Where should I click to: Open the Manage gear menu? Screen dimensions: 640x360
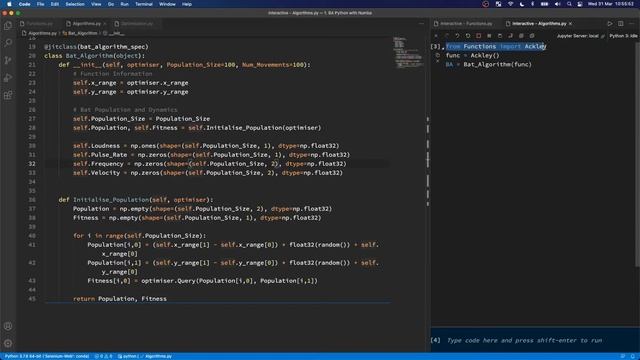[x=8, y=343]
